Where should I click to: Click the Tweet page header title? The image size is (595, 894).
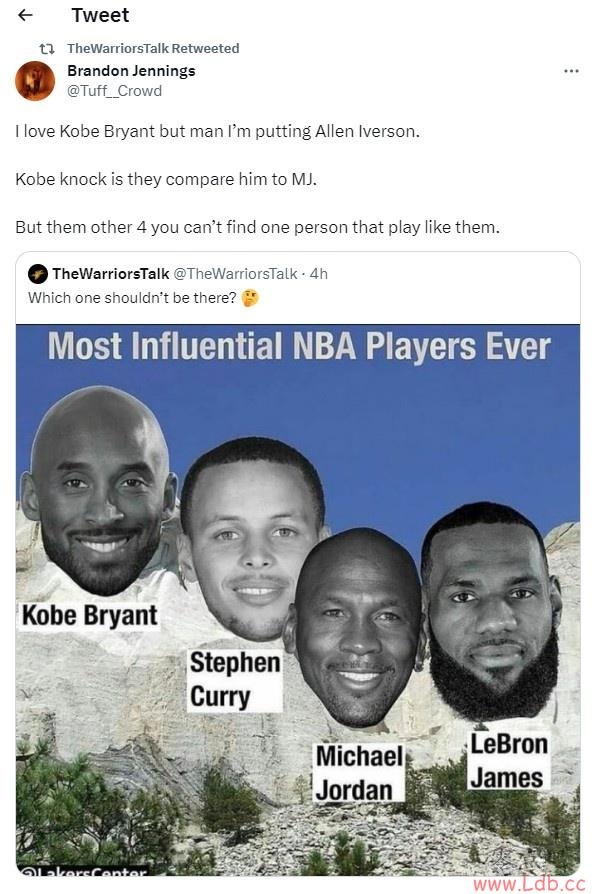pos(100,15)
